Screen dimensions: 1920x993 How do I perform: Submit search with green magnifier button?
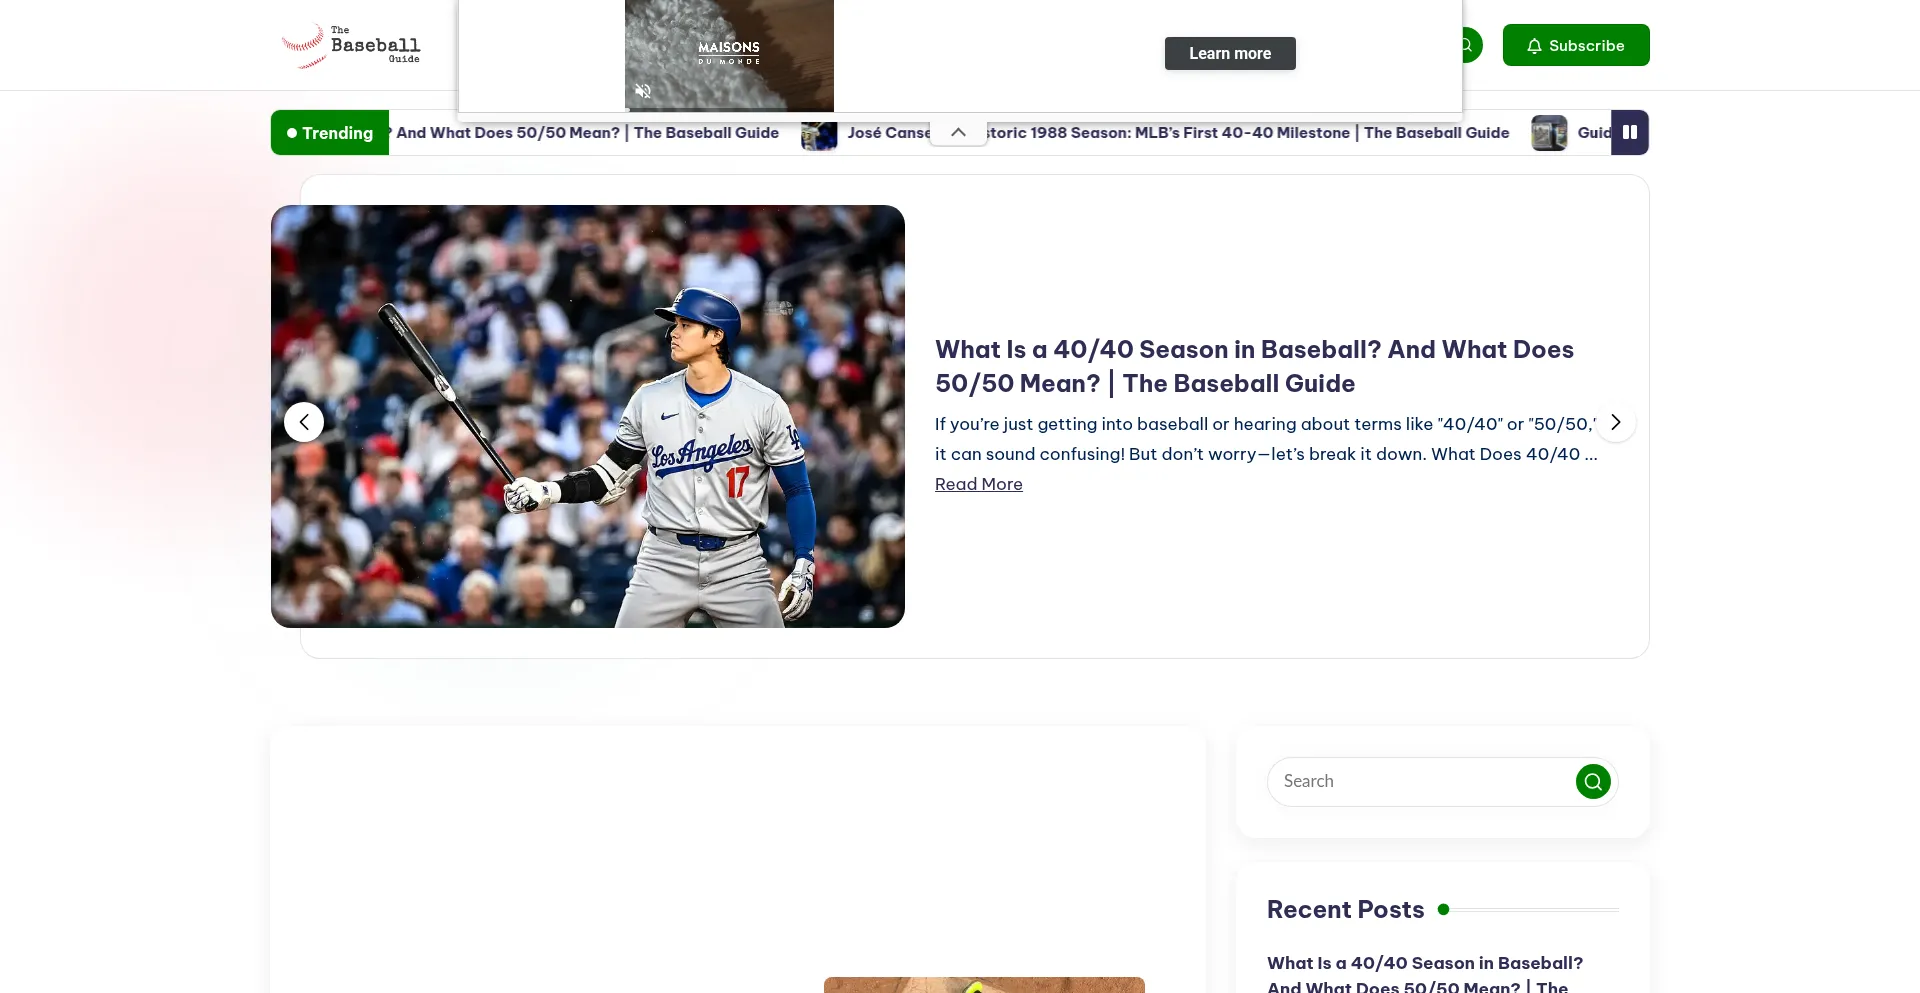click(1593, 781)
